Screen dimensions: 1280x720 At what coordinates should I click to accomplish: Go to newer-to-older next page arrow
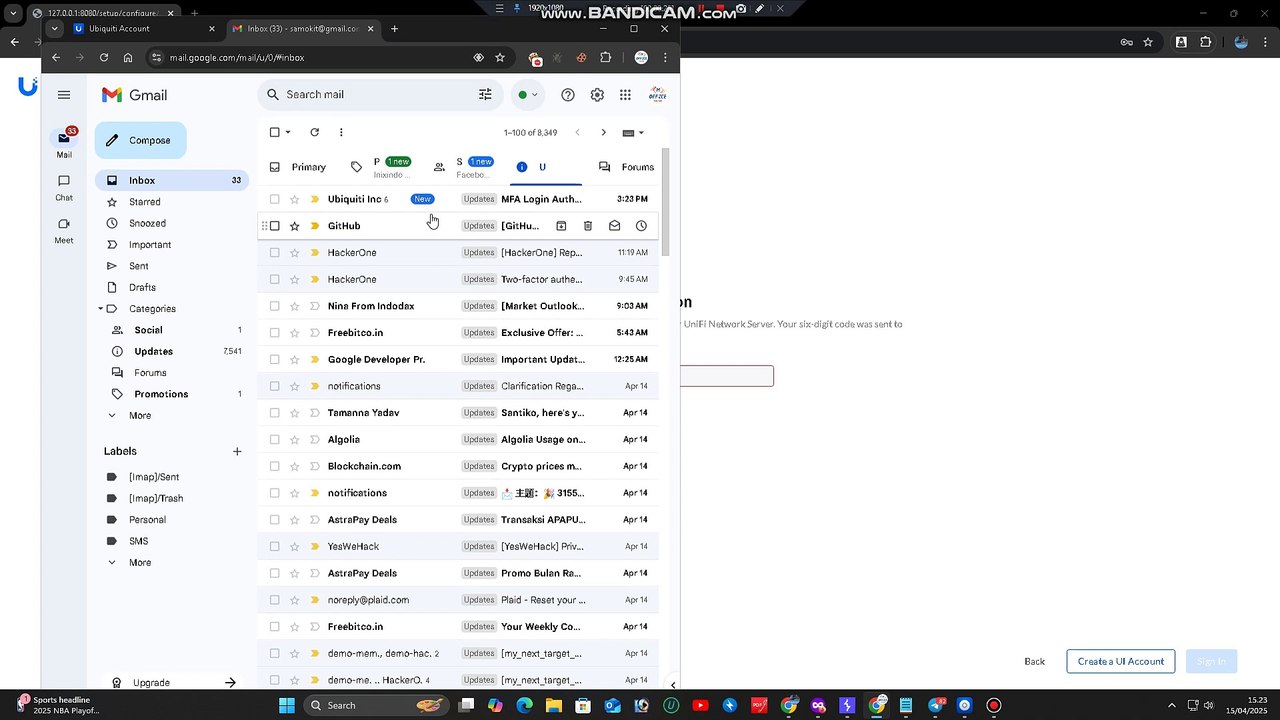pyautogui.click(x=603, y=132)
